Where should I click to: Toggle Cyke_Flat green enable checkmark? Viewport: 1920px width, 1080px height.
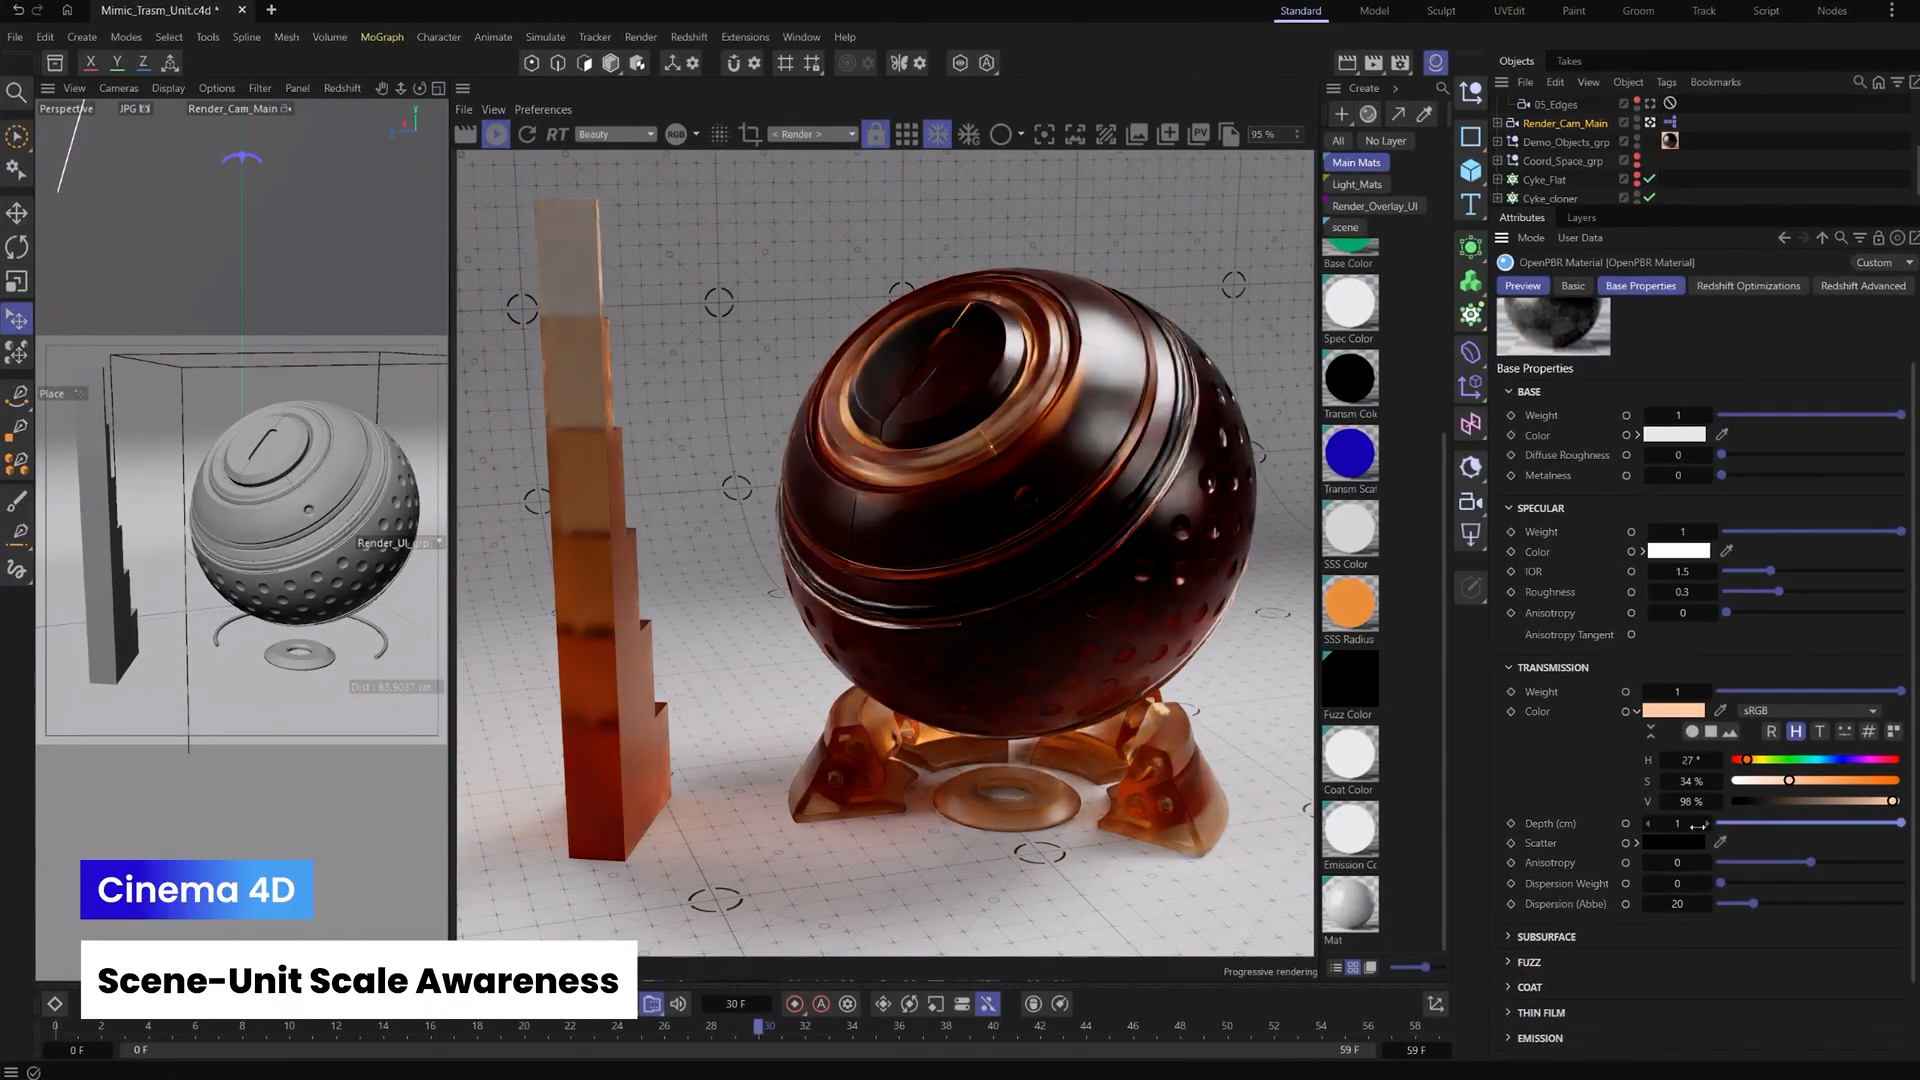pyautogui.click(x=1649, y=179)
